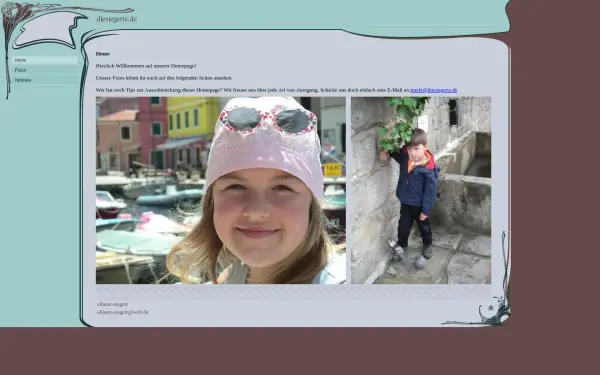Click the scroll-to-top double arrow icon

click(491, 308)
